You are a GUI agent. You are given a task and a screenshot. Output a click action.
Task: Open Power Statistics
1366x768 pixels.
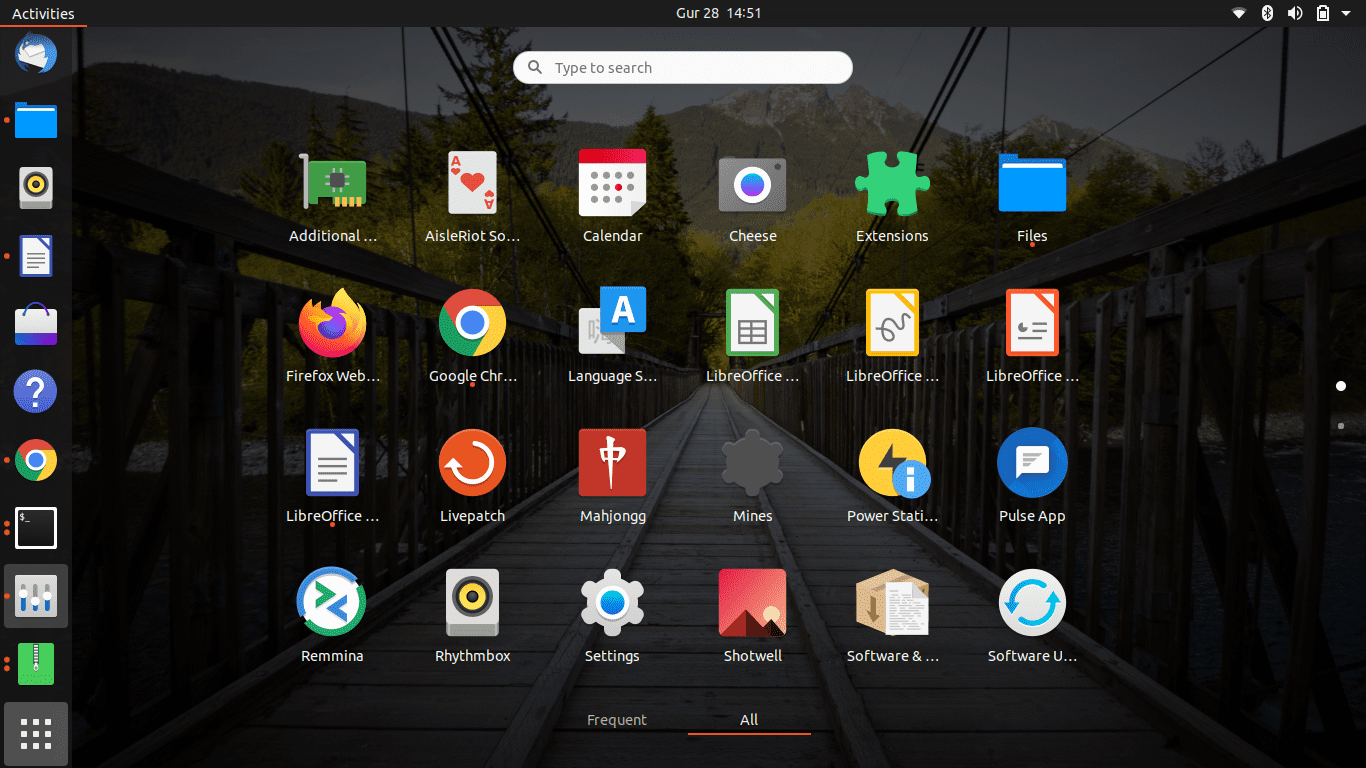892,463
